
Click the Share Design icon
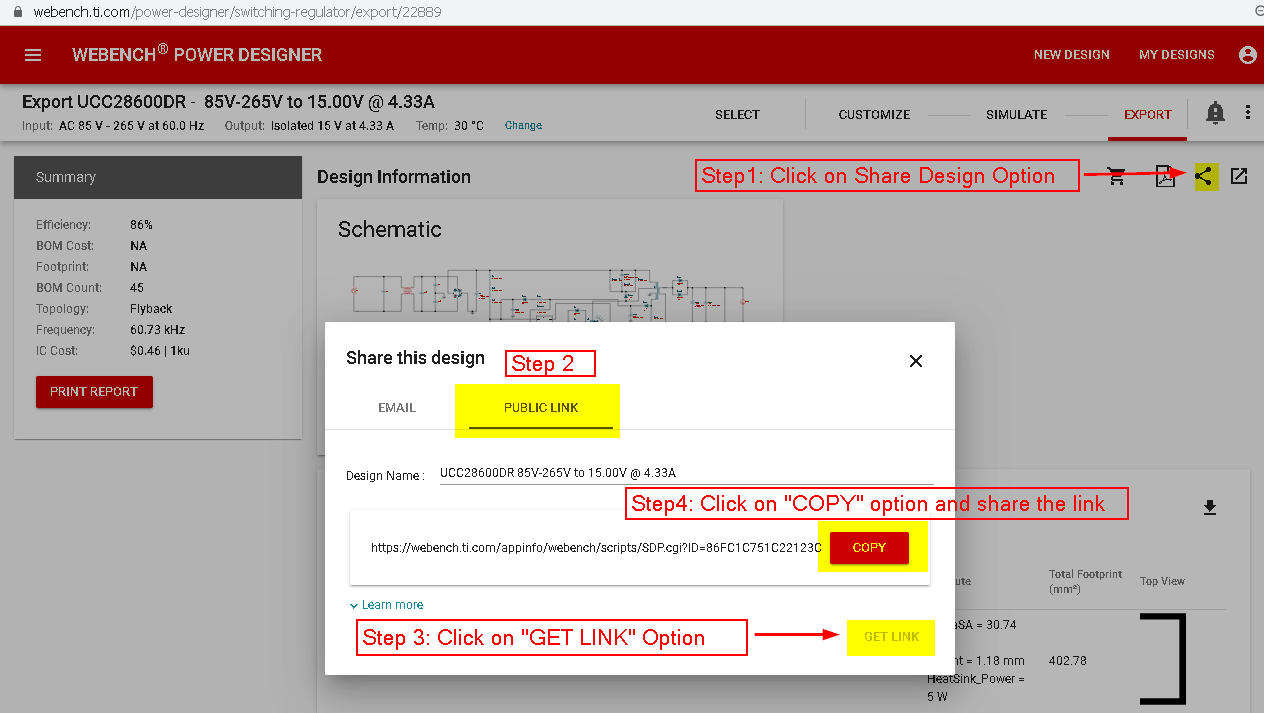coord(1204,177)
